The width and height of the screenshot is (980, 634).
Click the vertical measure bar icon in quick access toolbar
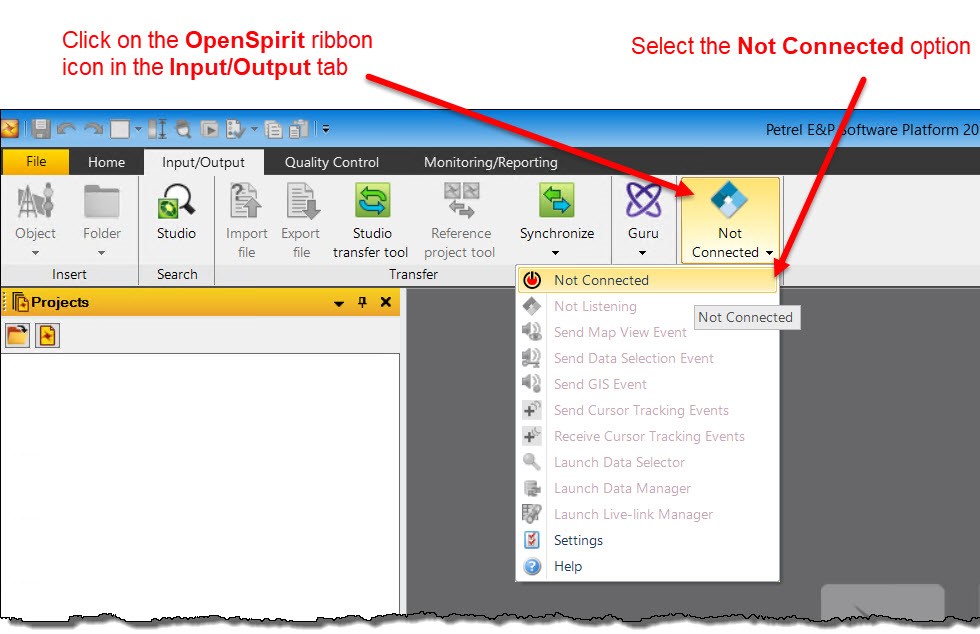158,129
